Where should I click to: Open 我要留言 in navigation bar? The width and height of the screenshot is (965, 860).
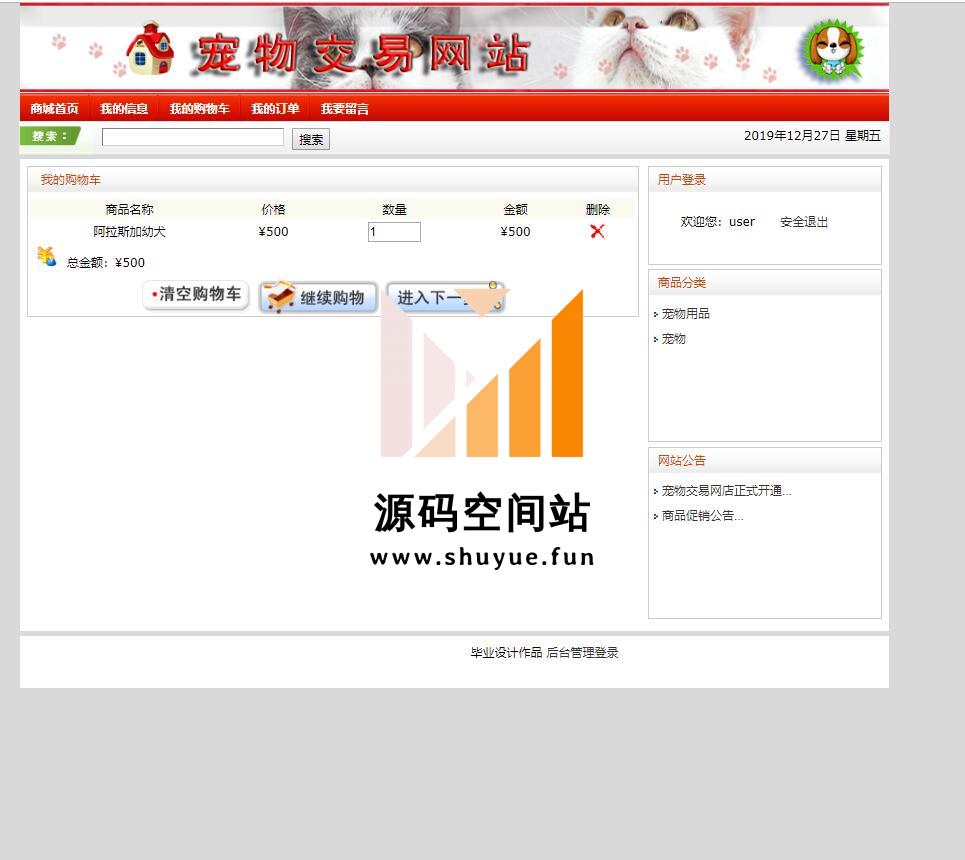(345, 109)
